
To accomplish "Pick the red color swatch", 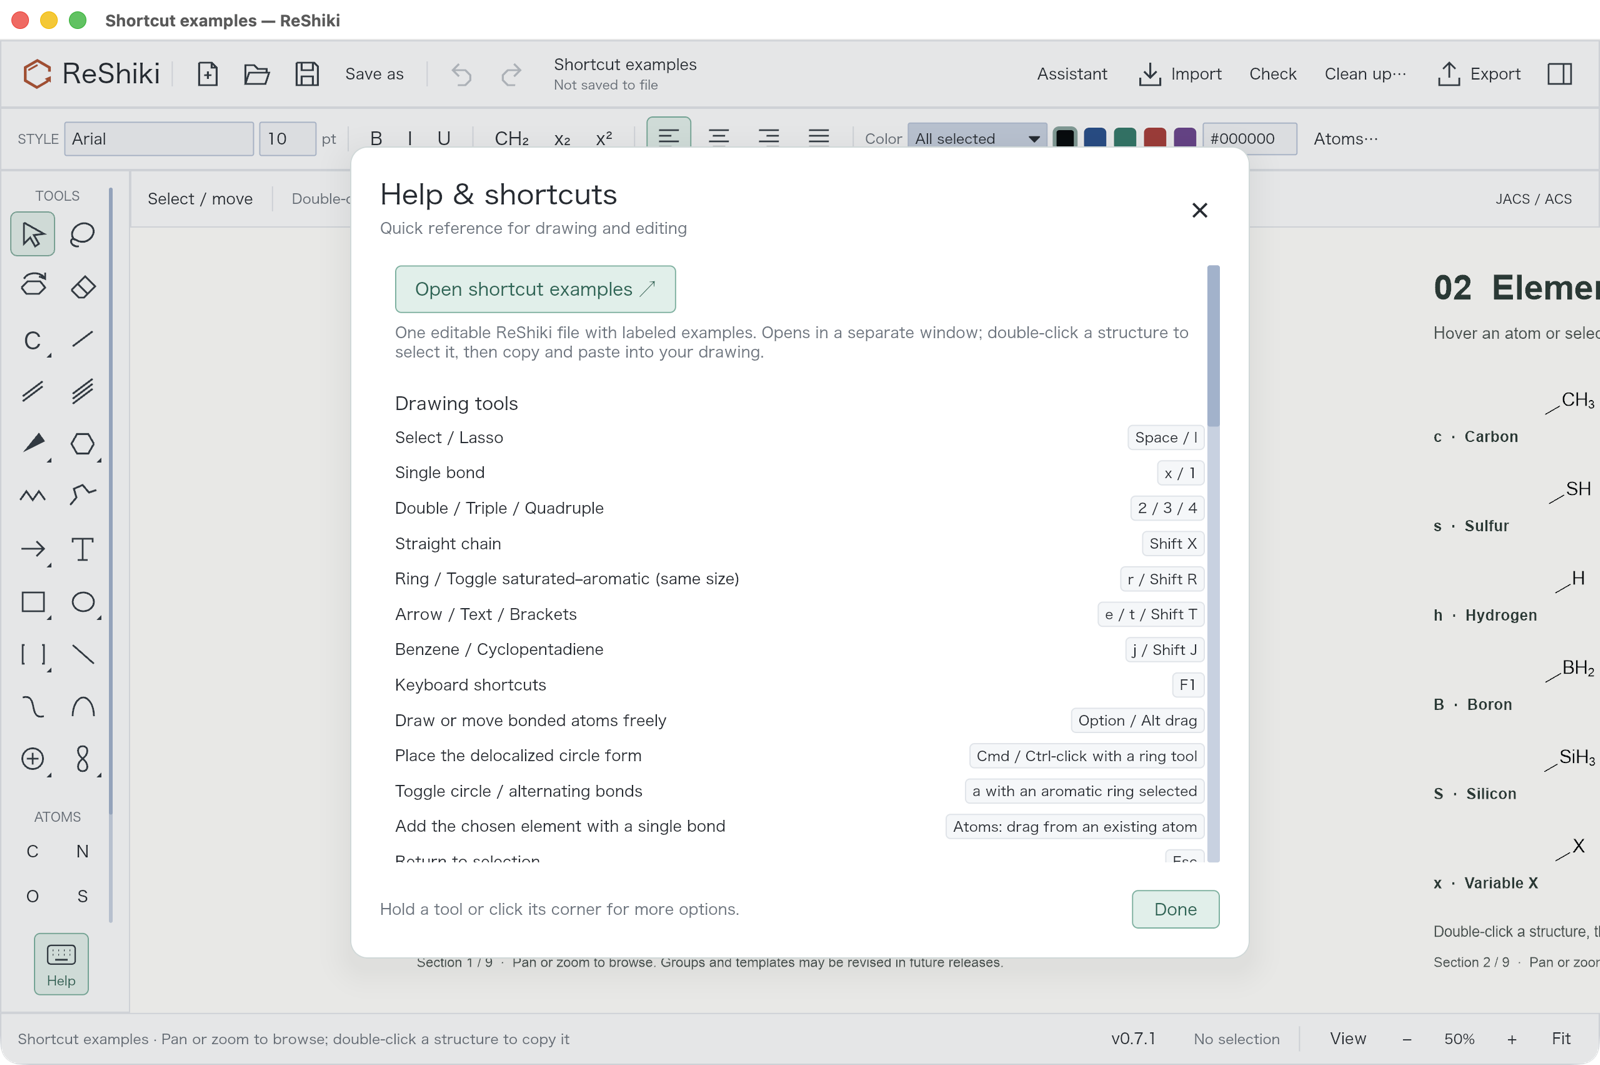I will click(x=1155, y=137).
